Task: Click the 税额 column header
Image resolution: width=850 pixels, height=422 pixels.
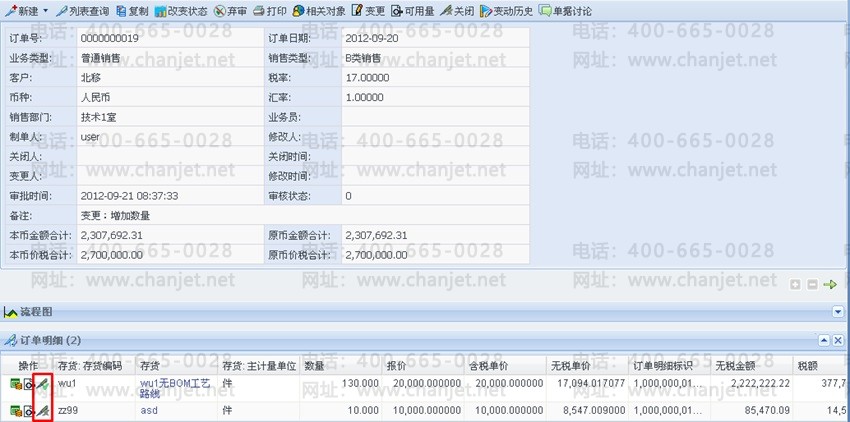Action: coord(808,366)
